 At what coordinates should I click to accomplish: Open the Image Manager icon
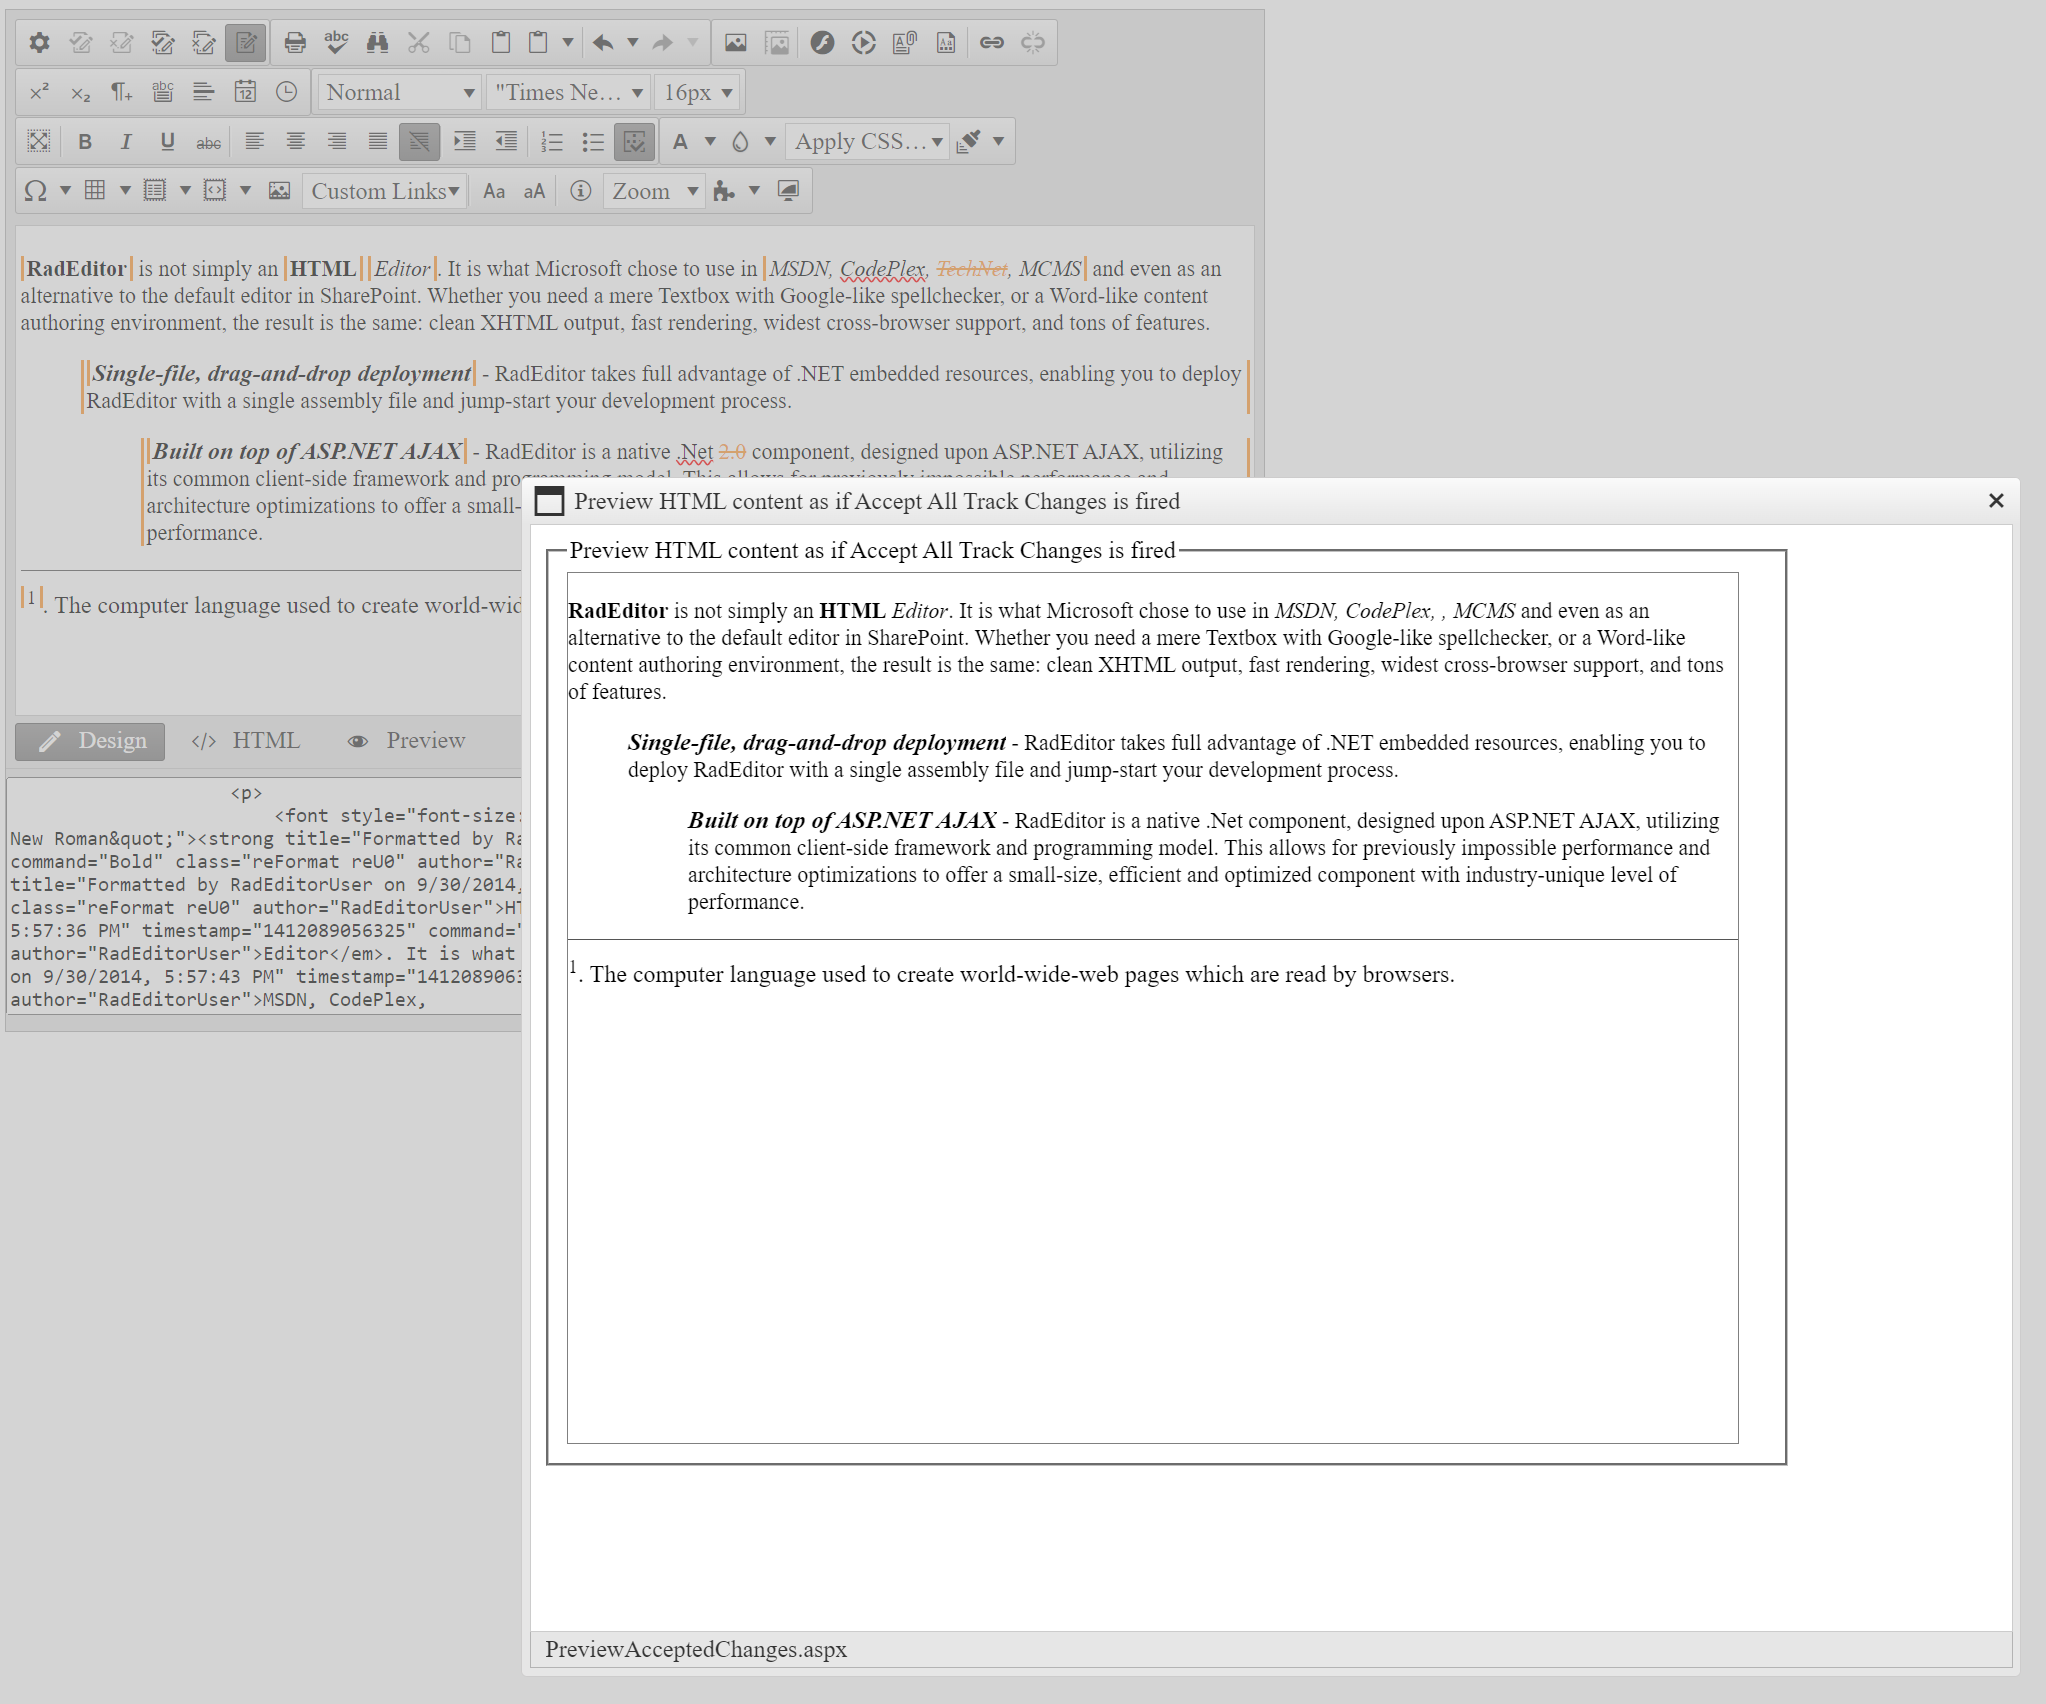735,42
